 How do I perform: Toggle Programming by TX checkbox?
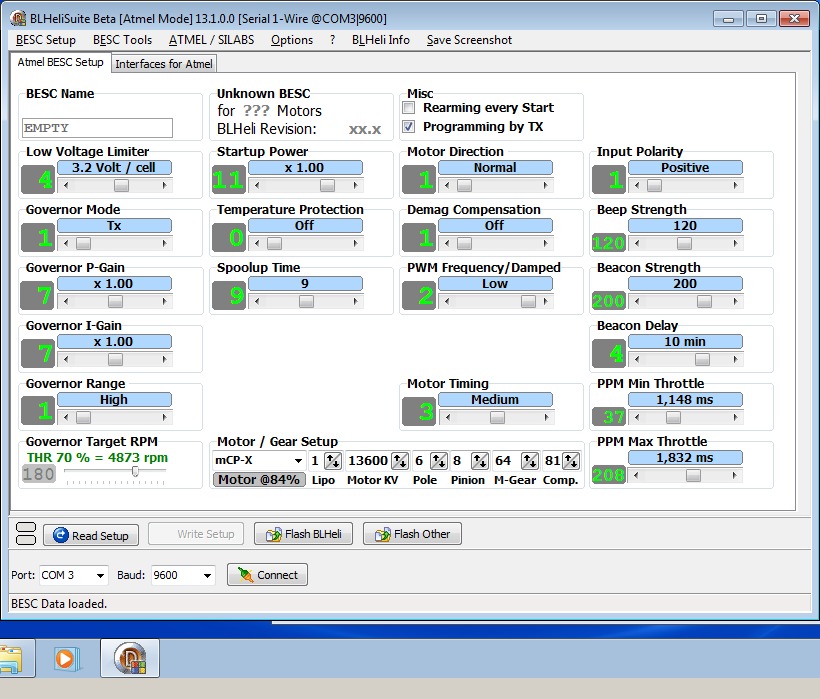pyautogui.click(x=408, y=127)
